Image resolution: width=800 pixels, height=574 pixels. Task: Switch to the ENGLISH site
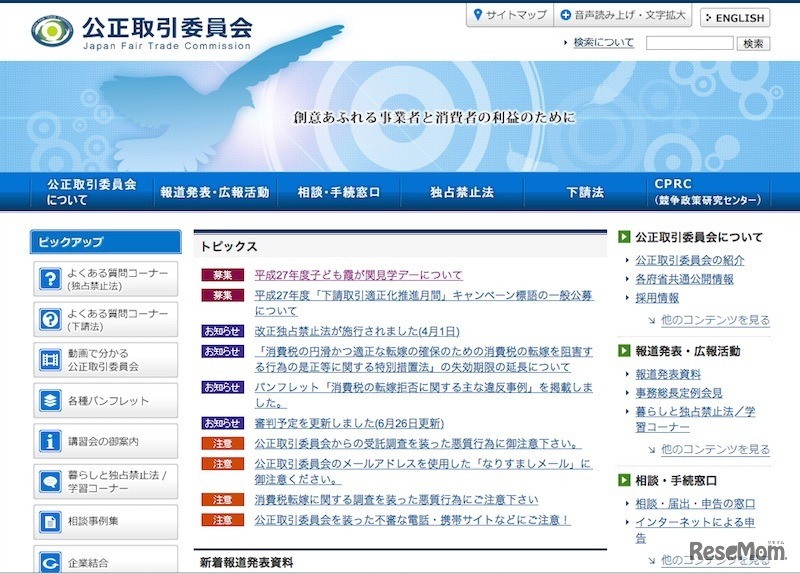click(x=735, y=18)
